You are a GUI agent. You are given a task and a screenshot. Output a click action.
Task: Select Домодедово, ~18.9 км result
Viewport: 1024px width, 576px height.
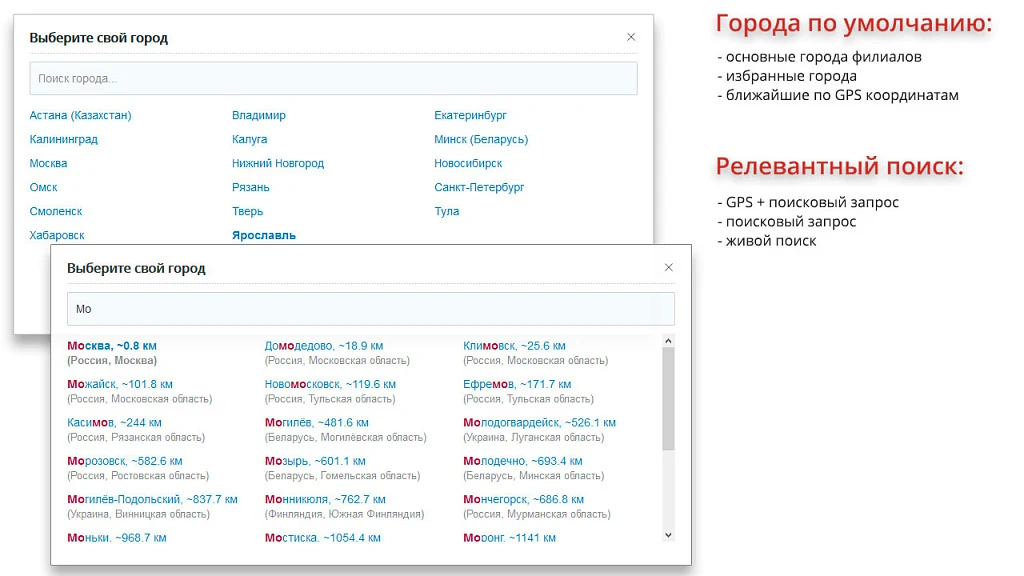coord(324,346)
